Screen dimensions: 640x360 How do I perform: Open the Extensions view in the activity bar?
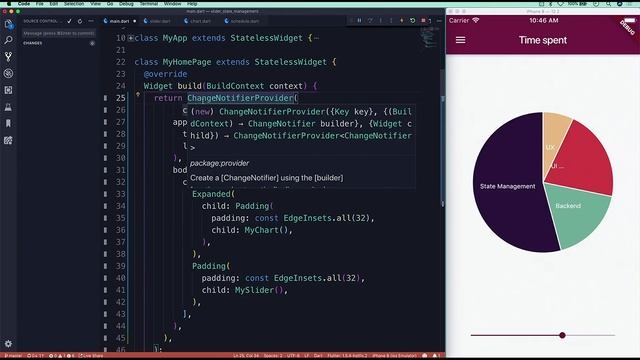(x=9, y=90)
